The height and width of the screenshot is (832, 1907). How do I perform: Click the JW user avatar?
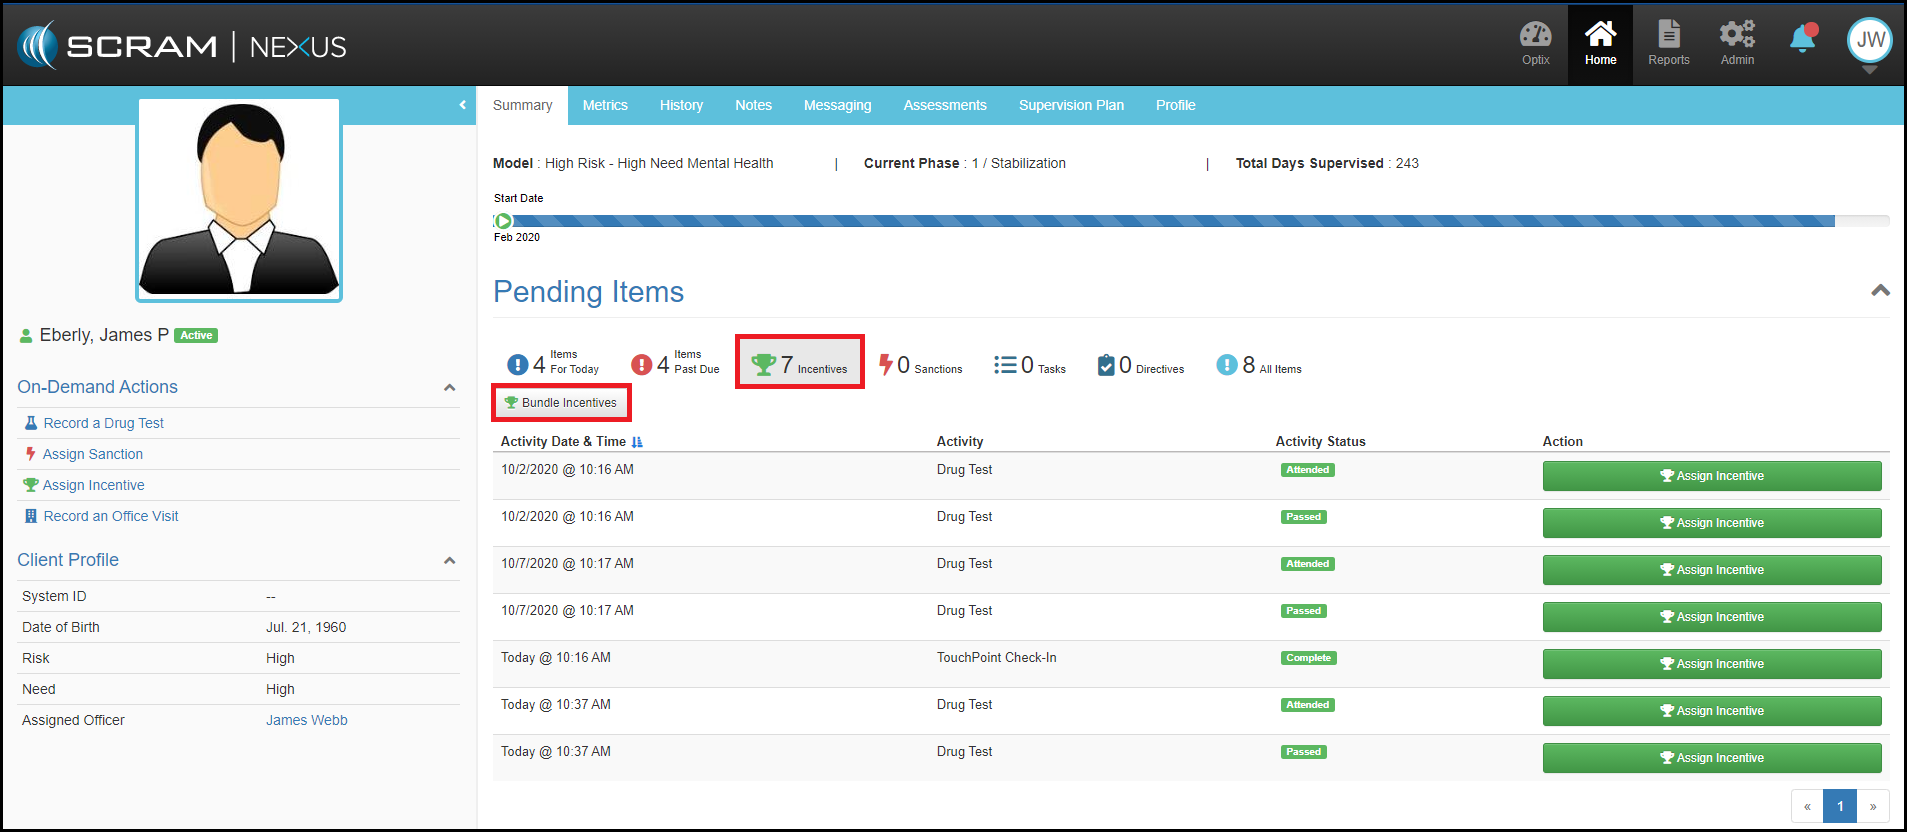pyautogui.click(x=1869, y=40)
